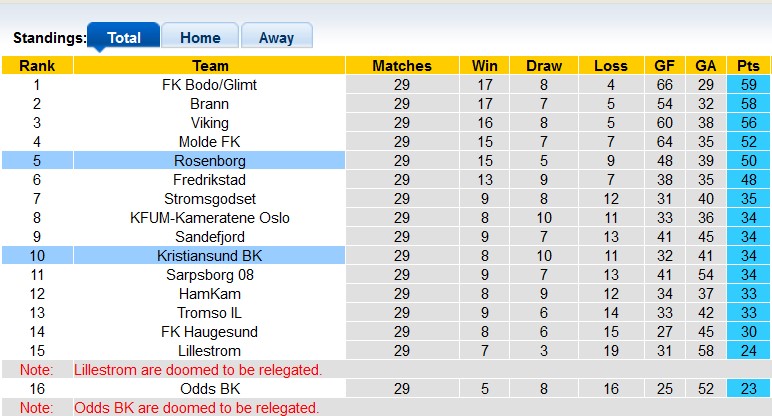Open KFUM-Kameratene Oslo team page

(x=209, y=218)
